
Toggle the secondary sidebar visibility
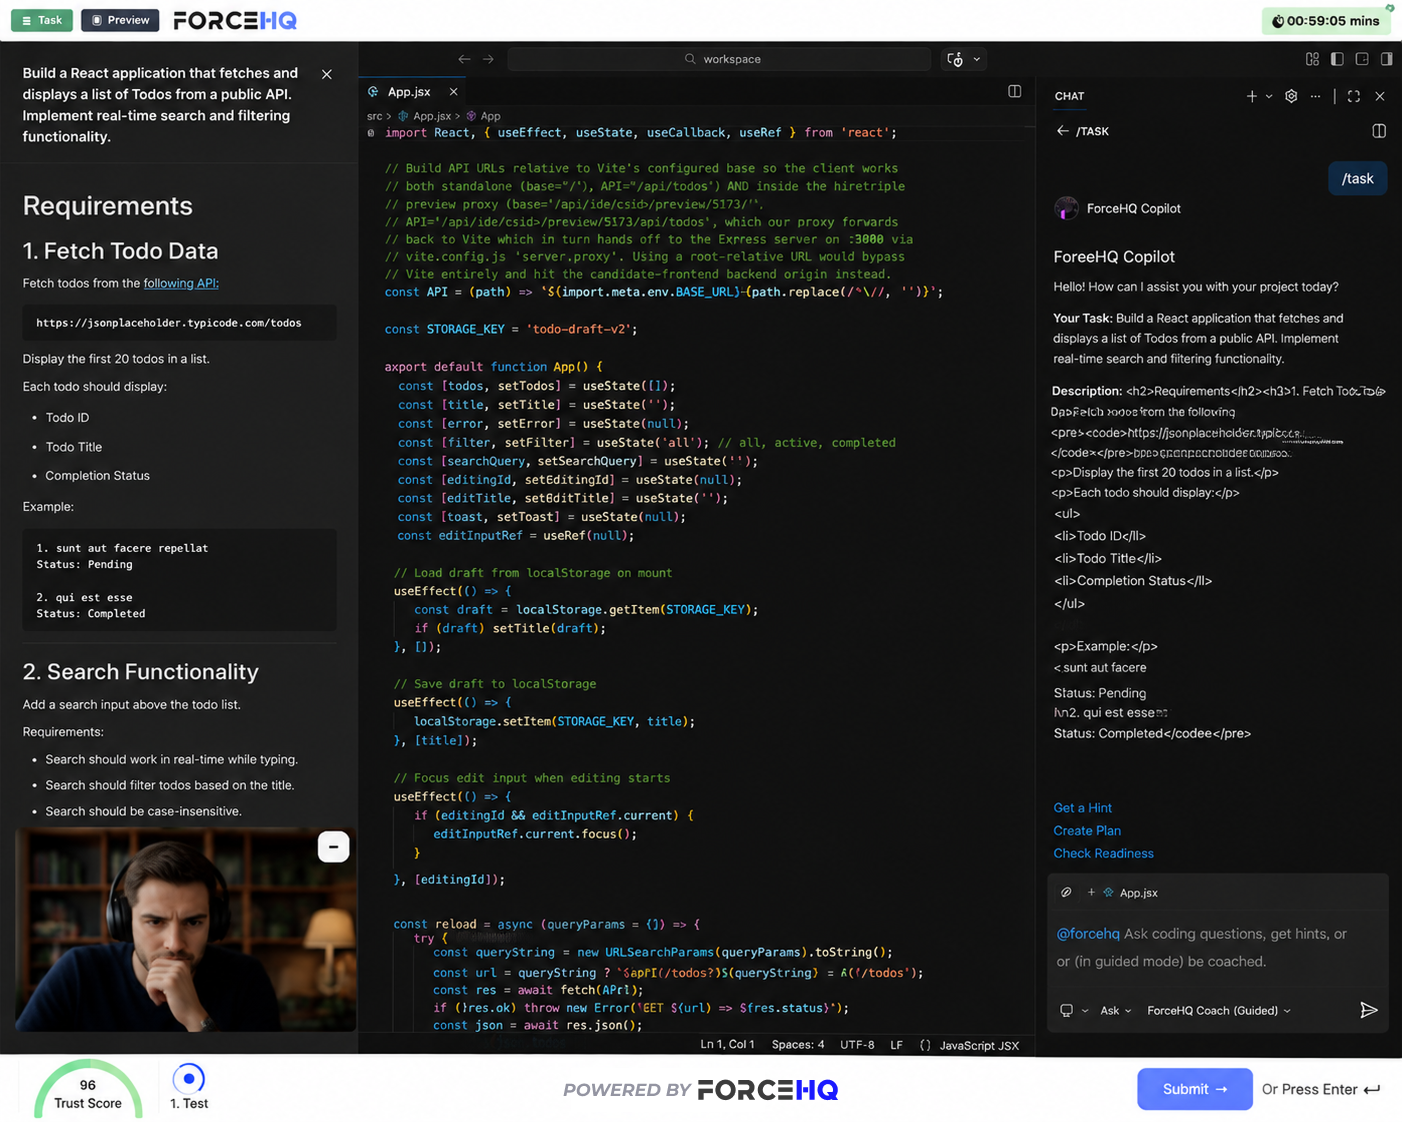(1386, 59)
